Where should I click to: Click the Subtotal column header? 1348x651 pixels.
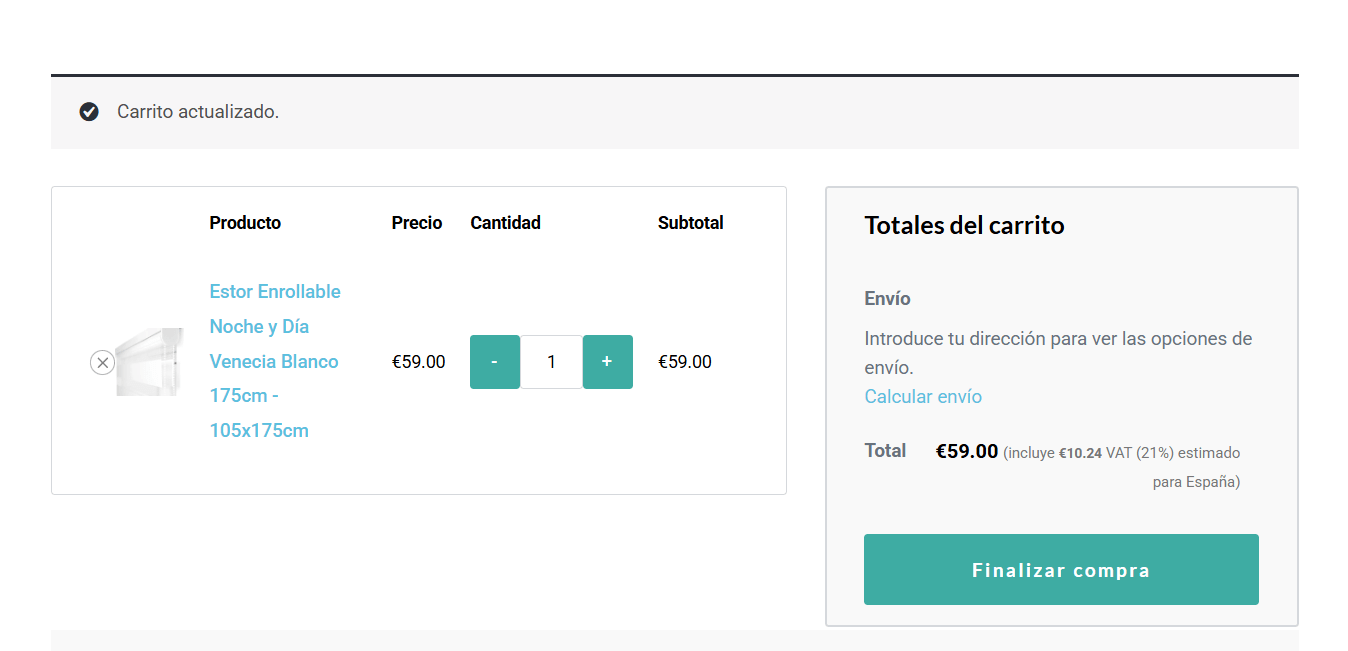click(690, 223)
